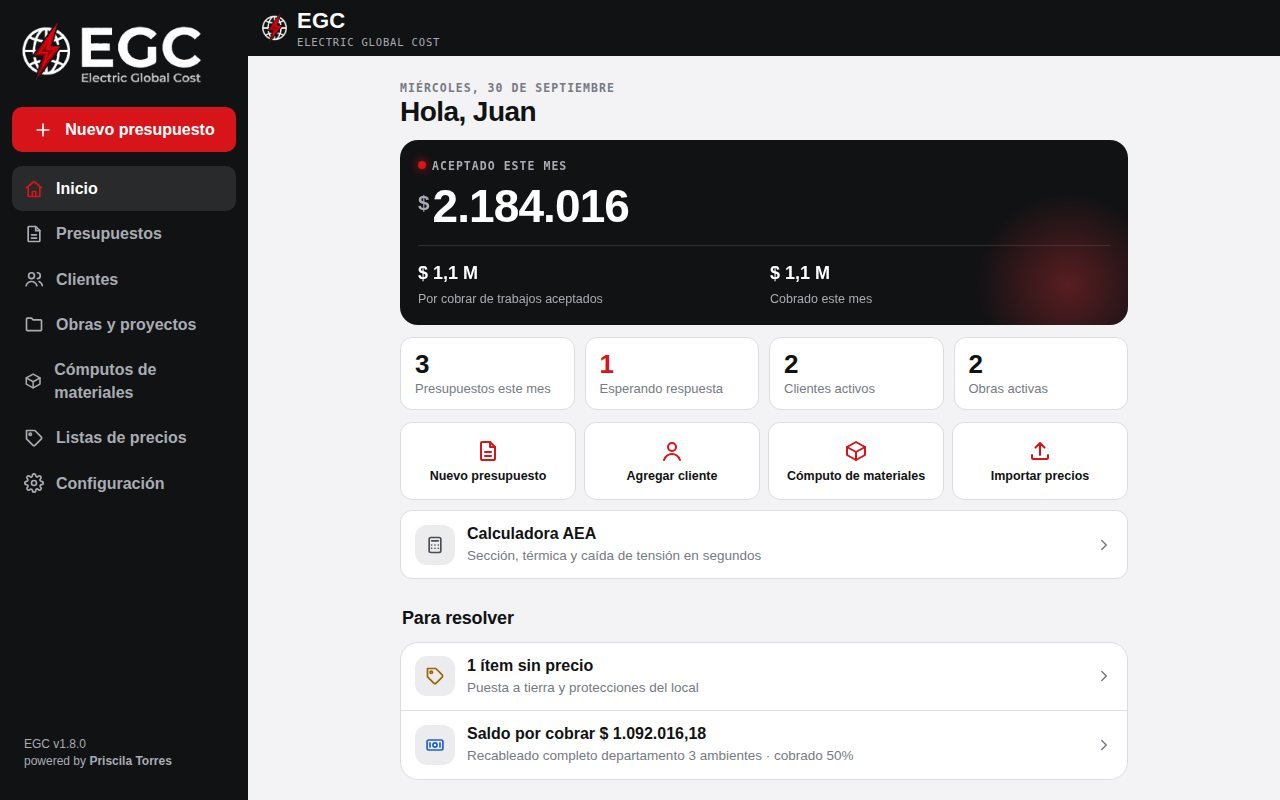Click the $ 2.184.016 accepted amount

point(523,207)
